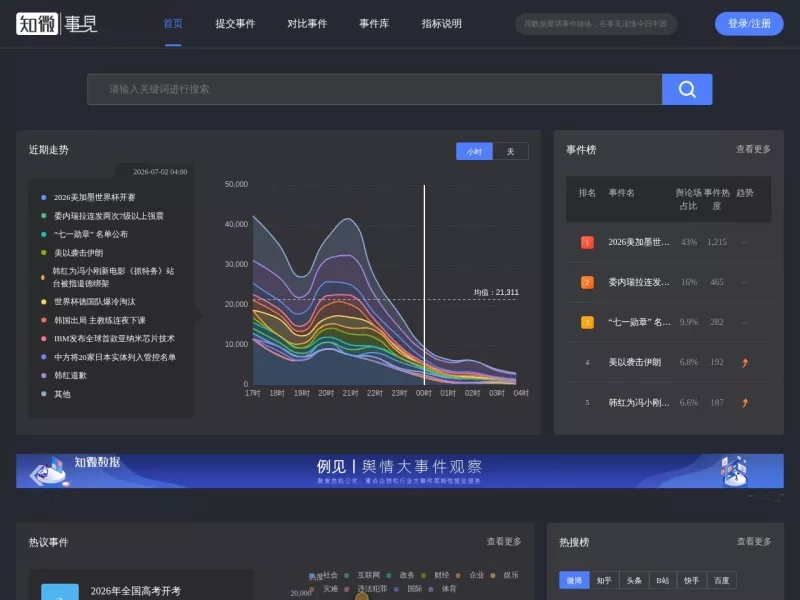Image resolution: width=800 pixels, height=600 pixels.
Task: Click 查看更多 in 热议事件 panel
Action: pos(504,541)
